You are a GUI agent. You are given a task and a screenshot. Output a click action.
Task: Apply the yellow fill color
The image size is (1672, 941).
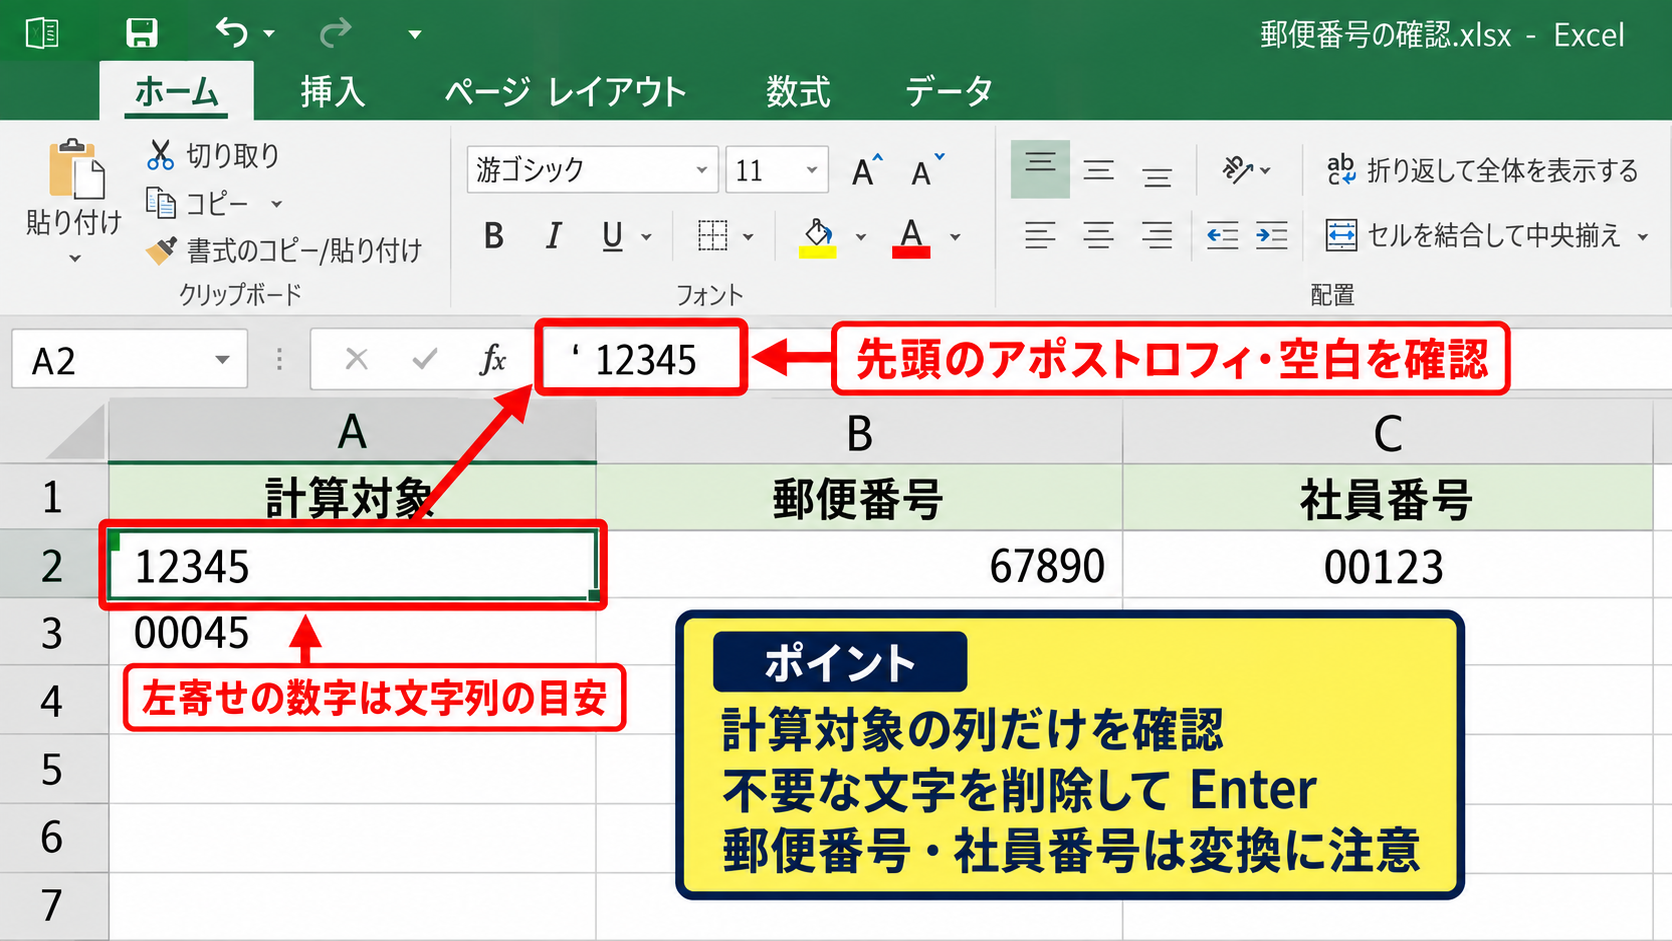(818, 238)
